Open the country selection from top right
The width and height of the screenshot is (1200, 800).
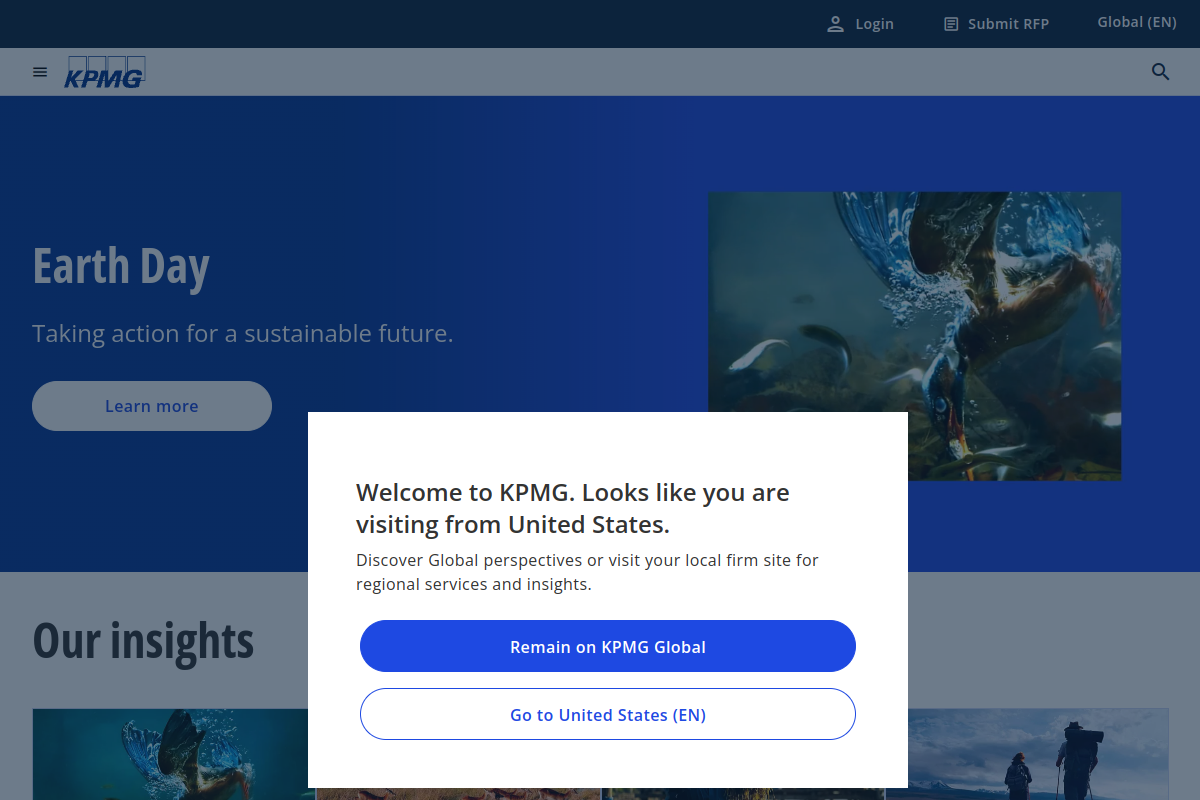point(1137,21)
